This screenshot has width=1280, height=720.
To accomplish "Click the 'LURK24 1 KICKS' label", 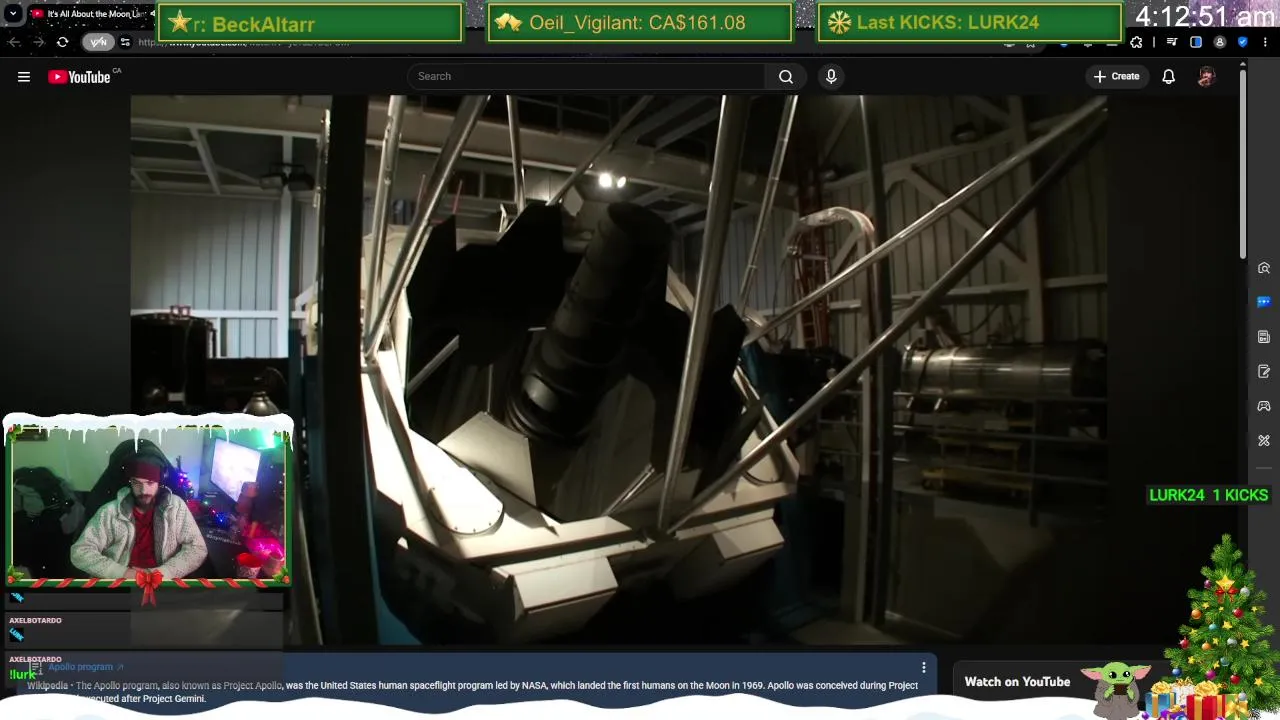I will coord(1208,495).
